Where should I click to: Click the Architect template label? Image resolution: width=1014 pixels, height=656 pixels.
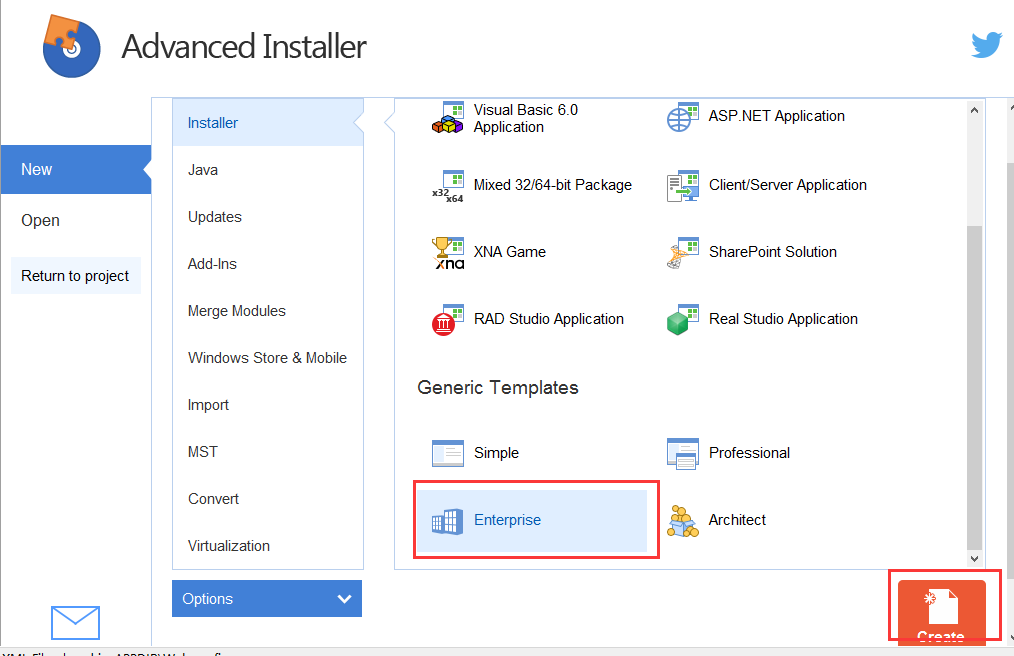point(737,520)
